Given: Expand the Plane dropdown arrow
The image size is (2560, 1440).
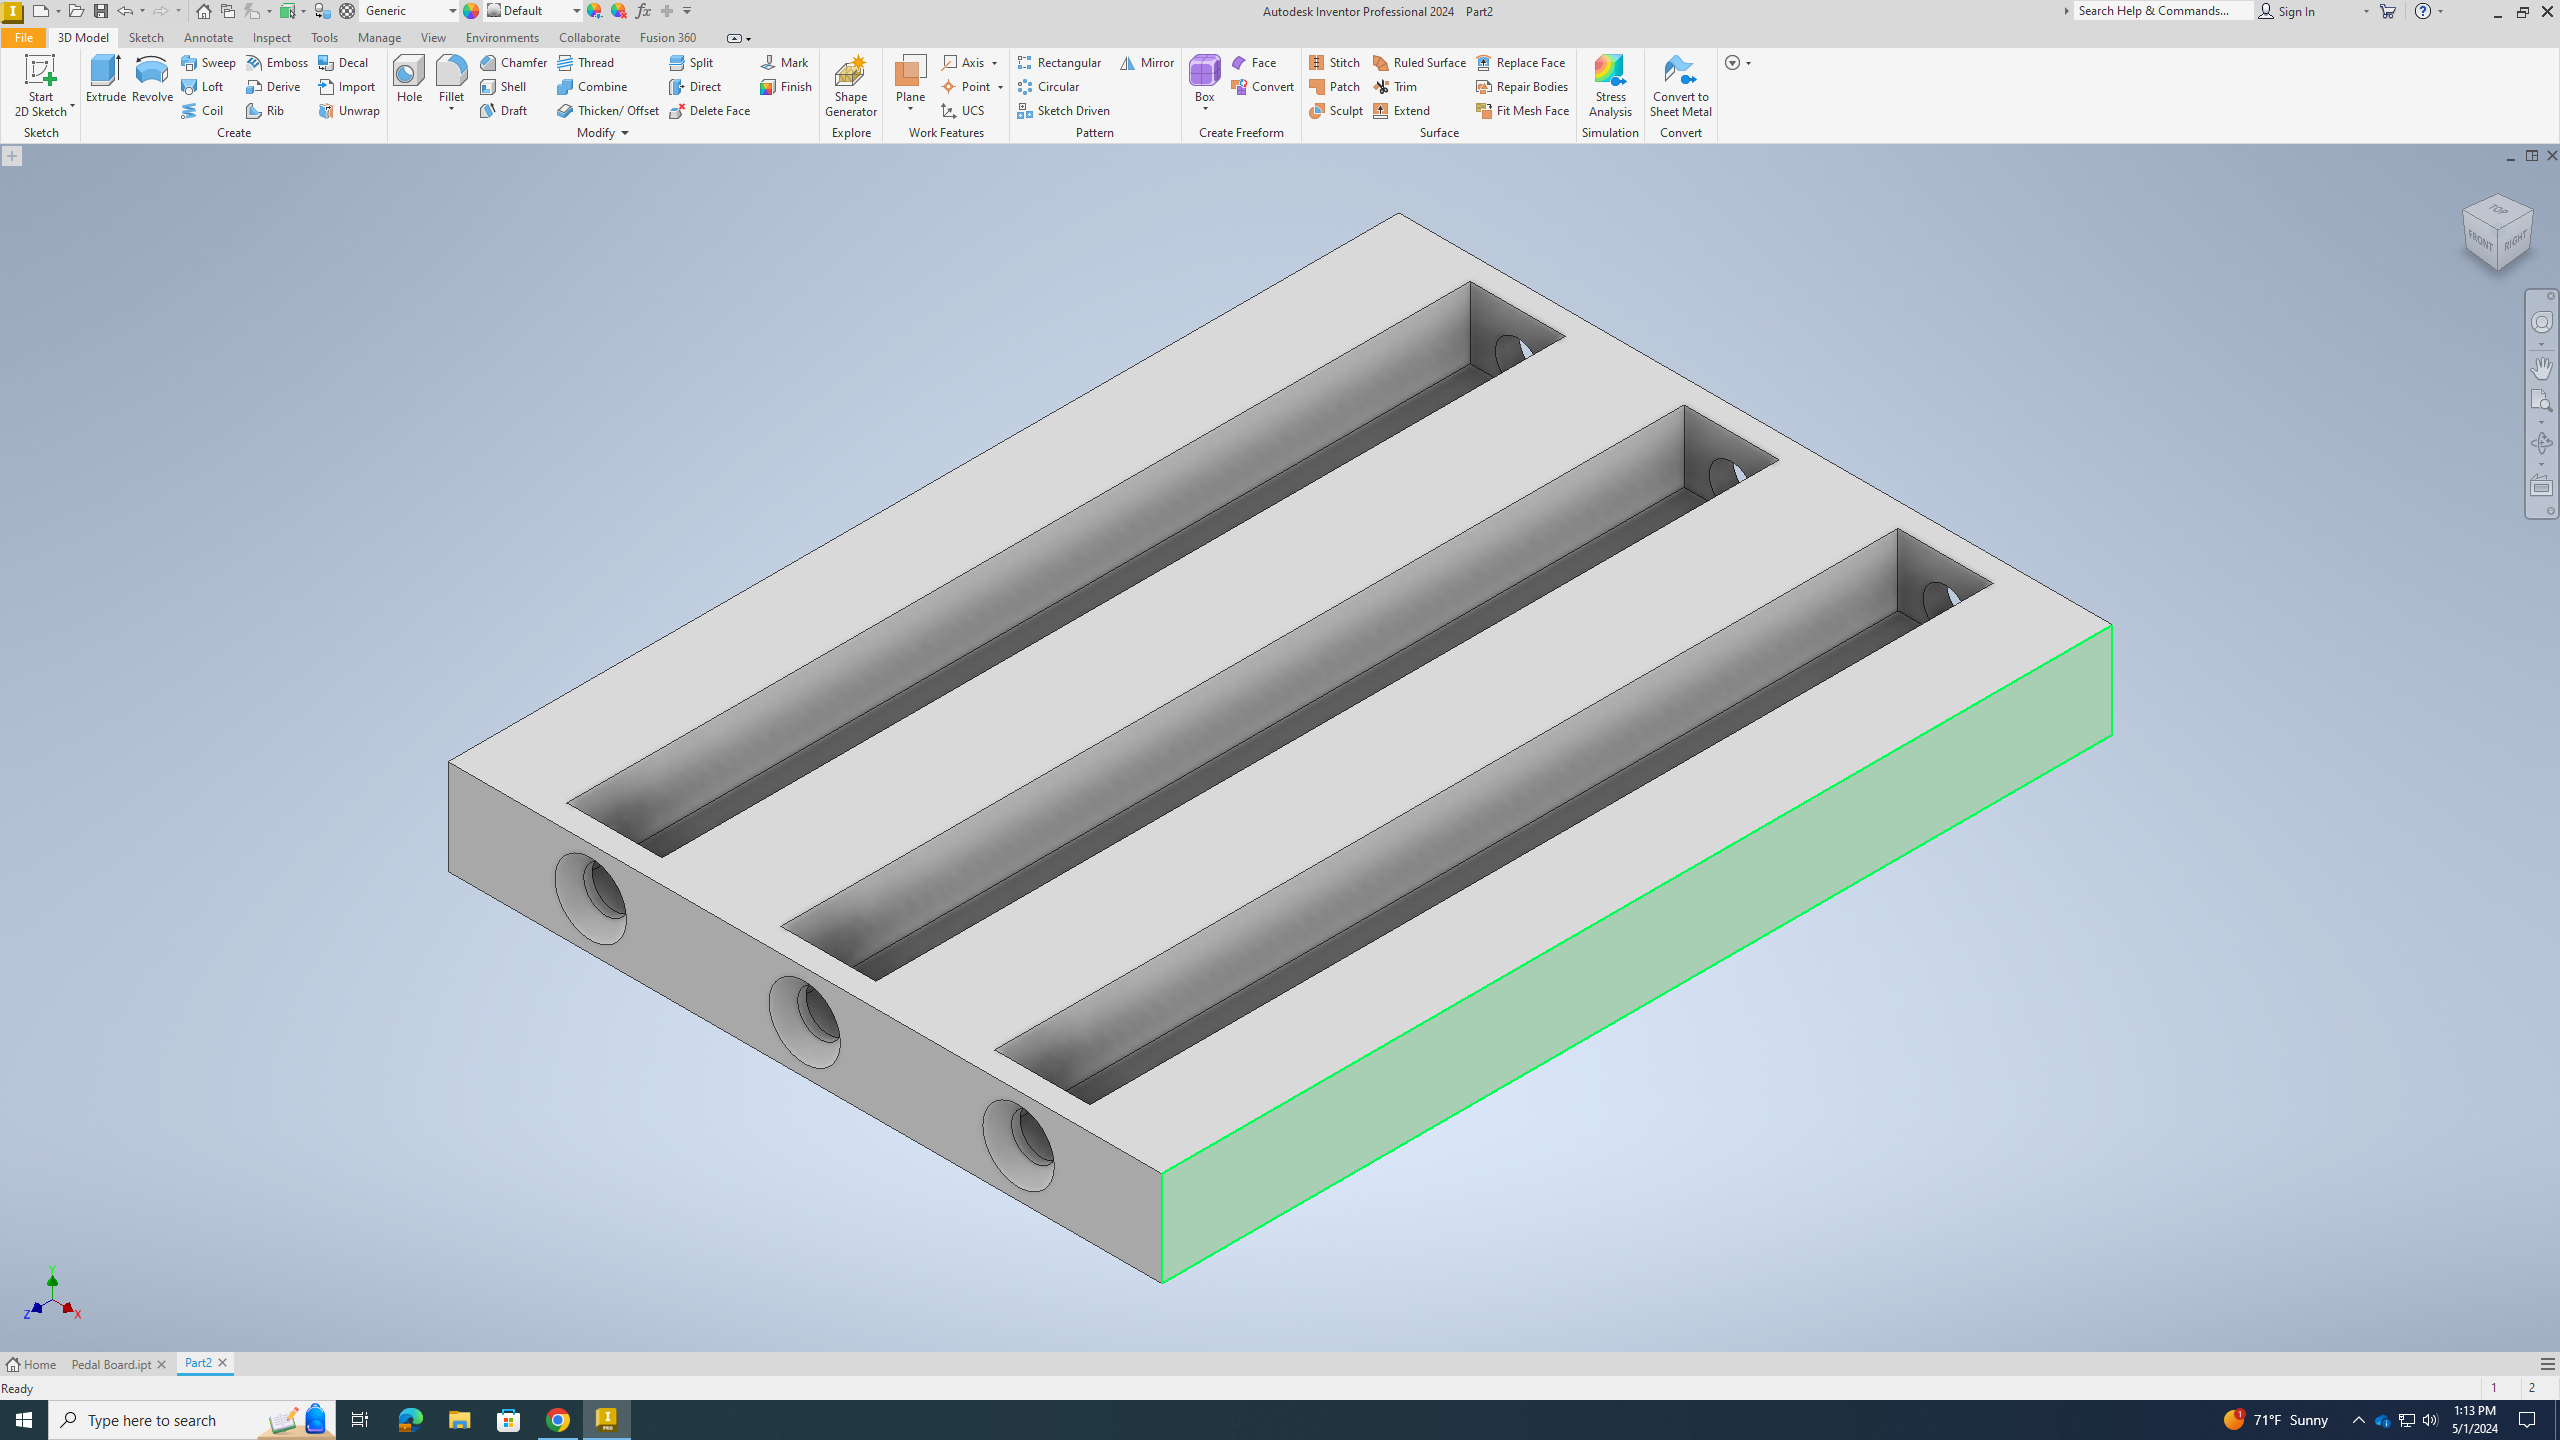Looking at the screenshot, I should tap(910, 109).
